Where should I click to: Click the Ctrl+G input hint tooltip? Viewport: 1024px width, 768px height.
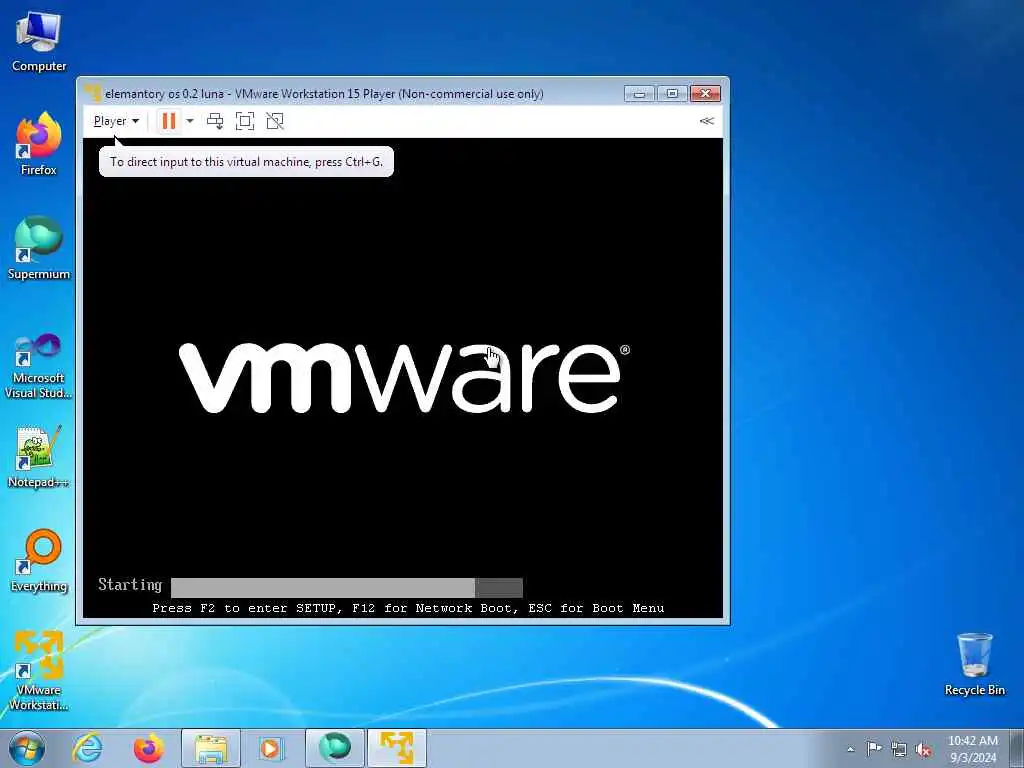[246, 161]
